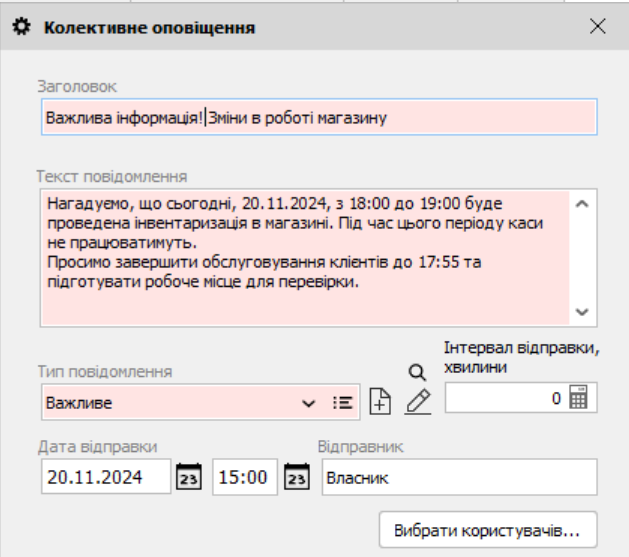Click the Інтервал відправки, хвилини label
Viewport: 629px width, 557px height.
[x=521, y=357]
